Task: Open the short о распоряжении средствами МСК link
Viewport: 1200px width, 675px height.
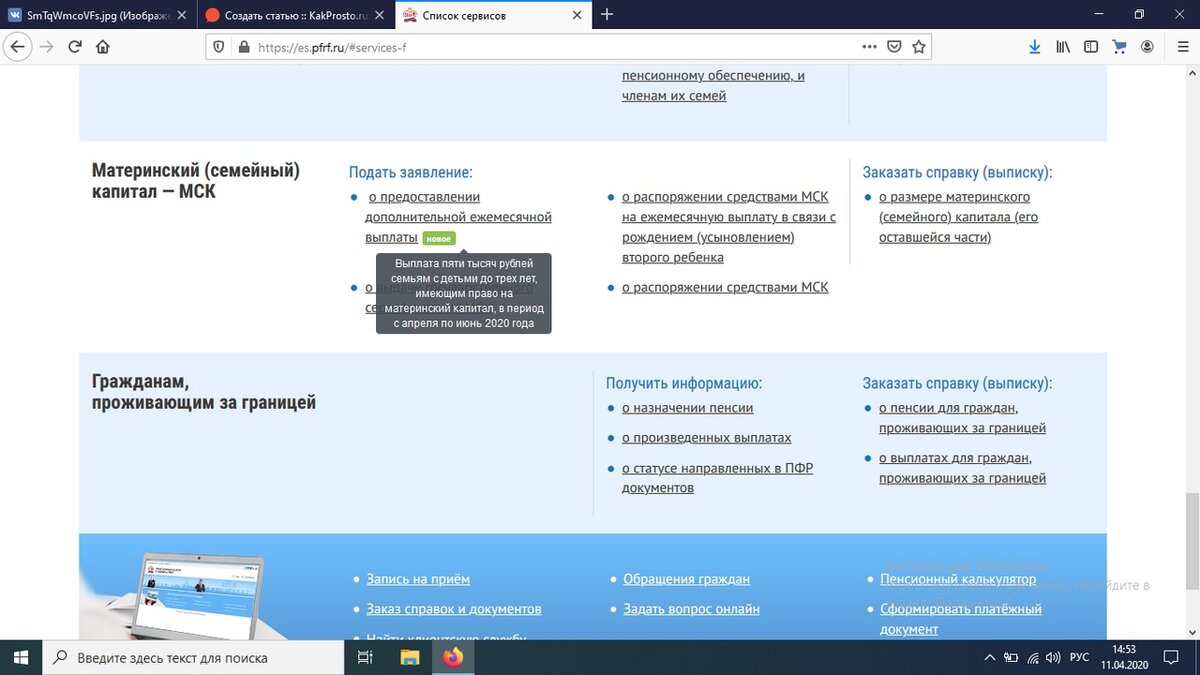Action: pos(725,287)
